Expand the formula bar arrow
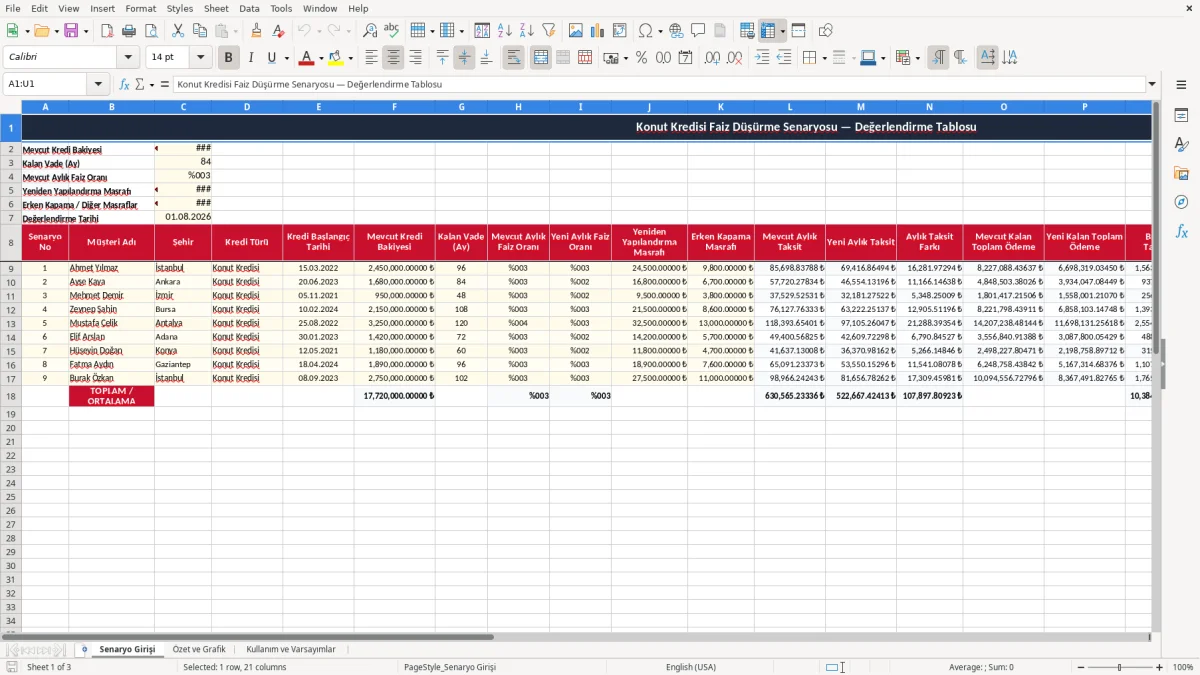The width and height of the screenshot is (1200, 675). [1153, 84]
